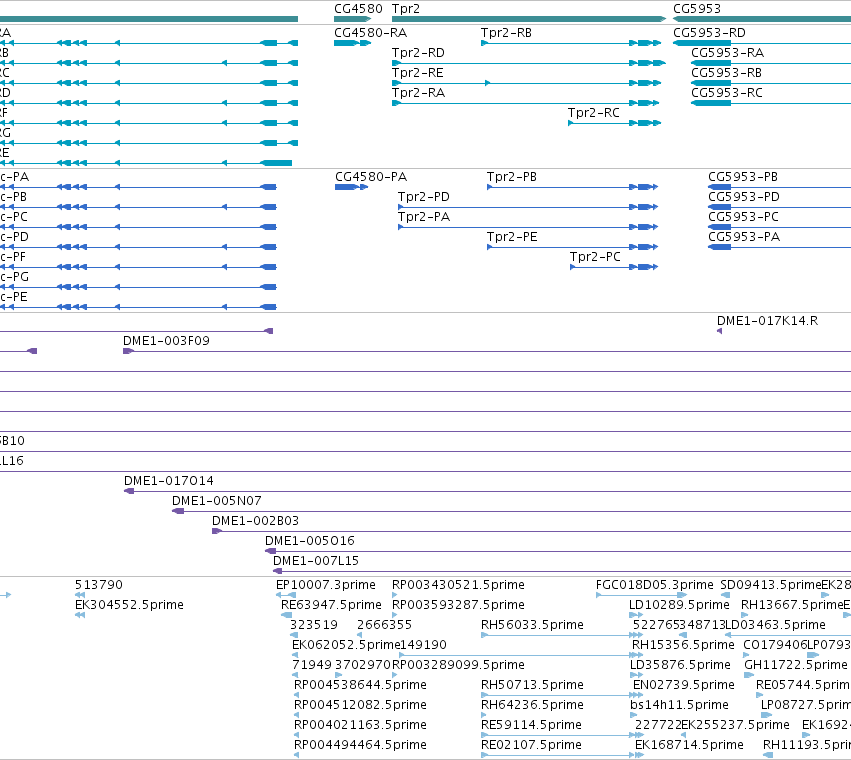The width and height of the screenshot is (851, 760).
Task: Click the RP004021163.5prime EST label
Action: click(360, 725)
